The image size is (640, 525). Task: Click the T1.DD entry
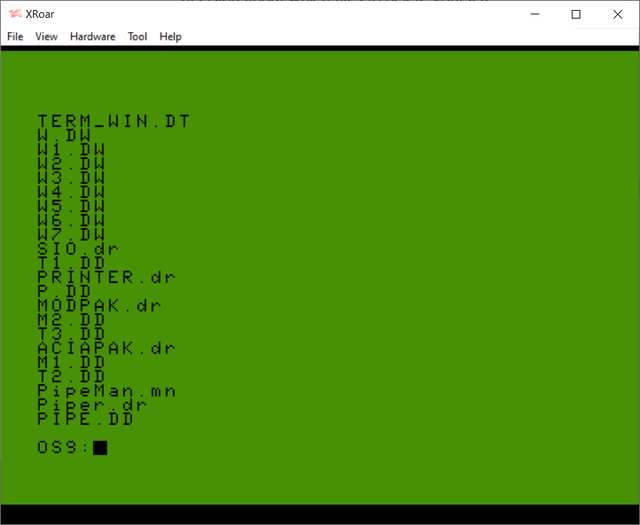point(71,263)
